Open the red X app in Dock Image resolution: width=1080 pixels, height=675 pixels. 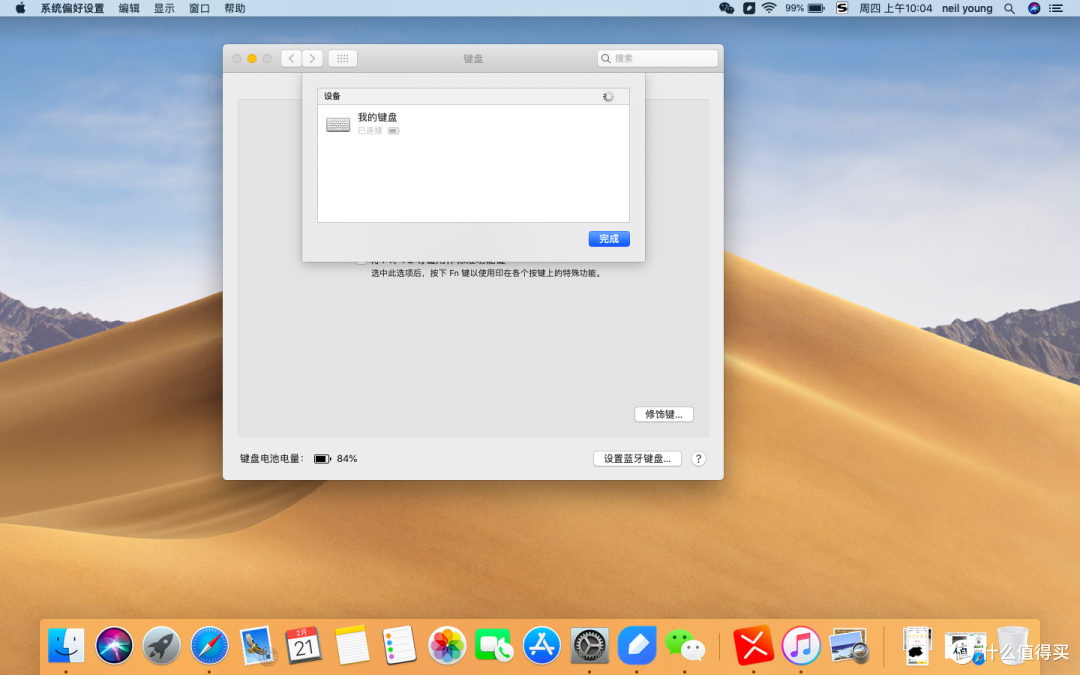tap(754, 646)
